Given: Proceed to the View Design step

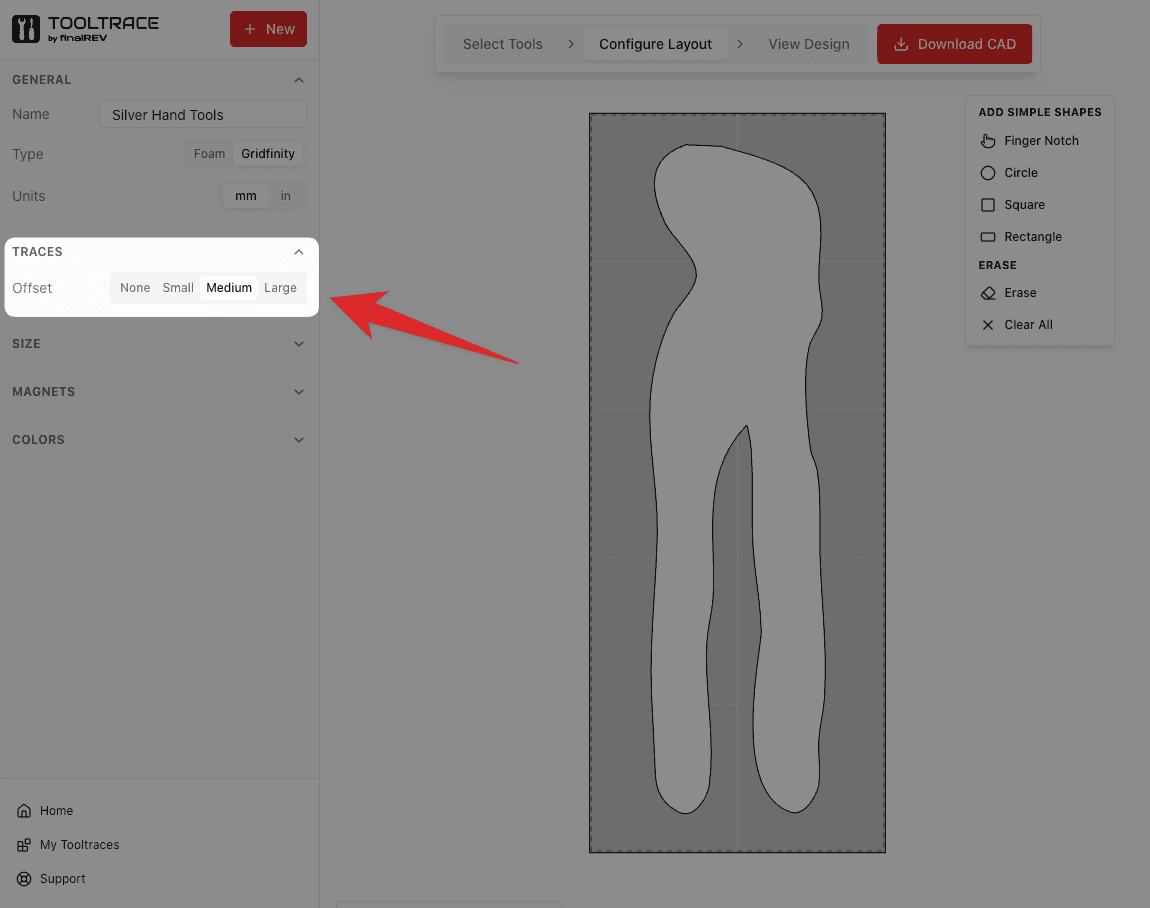Looking at the screenshot, I should click(809, 43).
